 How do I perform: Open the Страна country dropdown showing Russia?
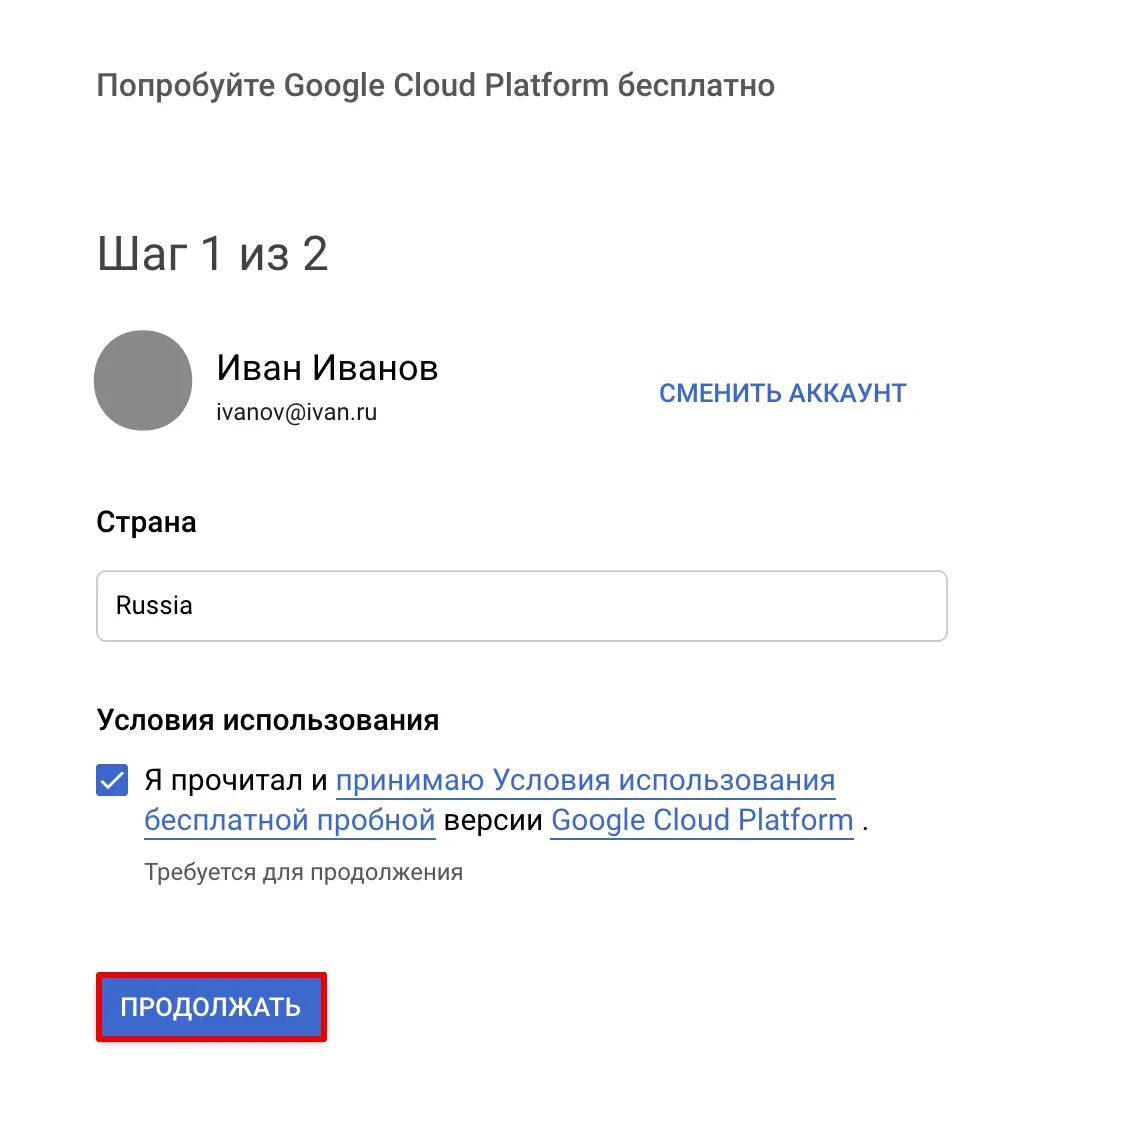pyautogui.click(x=522, y=605)
